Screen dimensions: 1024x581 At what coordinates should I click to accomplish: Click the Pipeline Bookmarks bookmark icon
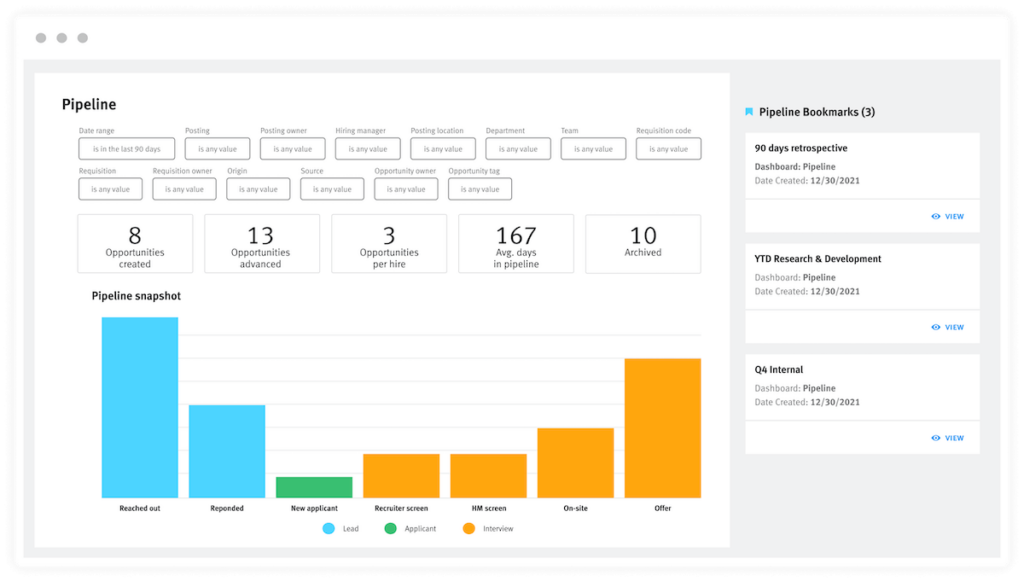[x=749, y=112]
